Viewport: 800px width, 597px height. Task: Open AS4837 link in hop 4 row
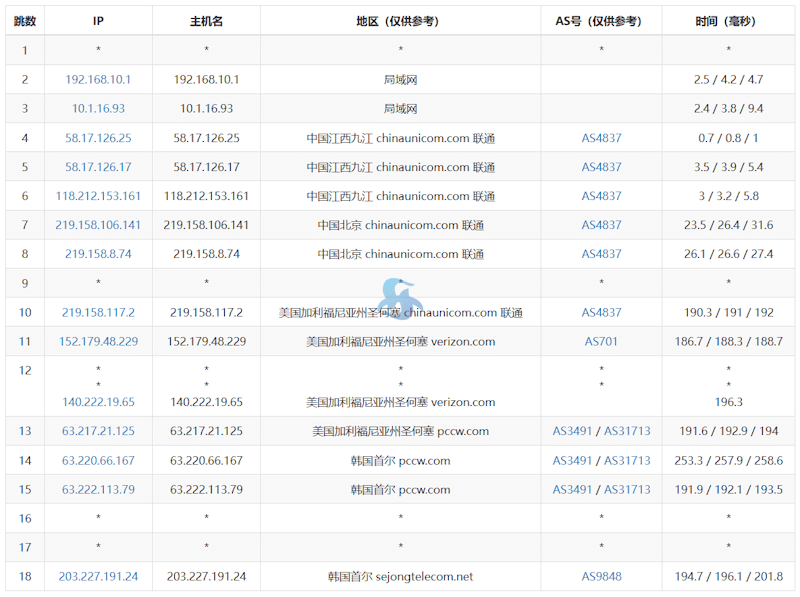(x=602, y=138)
